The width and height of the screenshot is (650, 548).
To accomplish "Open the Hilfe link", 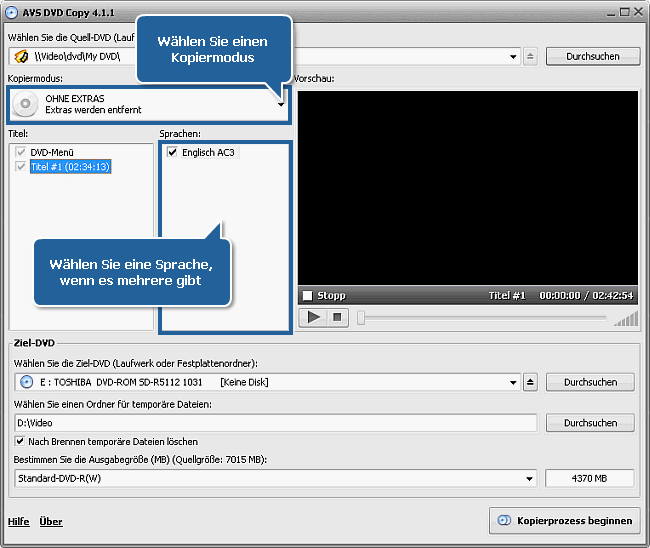I will (x=19, y=521).
